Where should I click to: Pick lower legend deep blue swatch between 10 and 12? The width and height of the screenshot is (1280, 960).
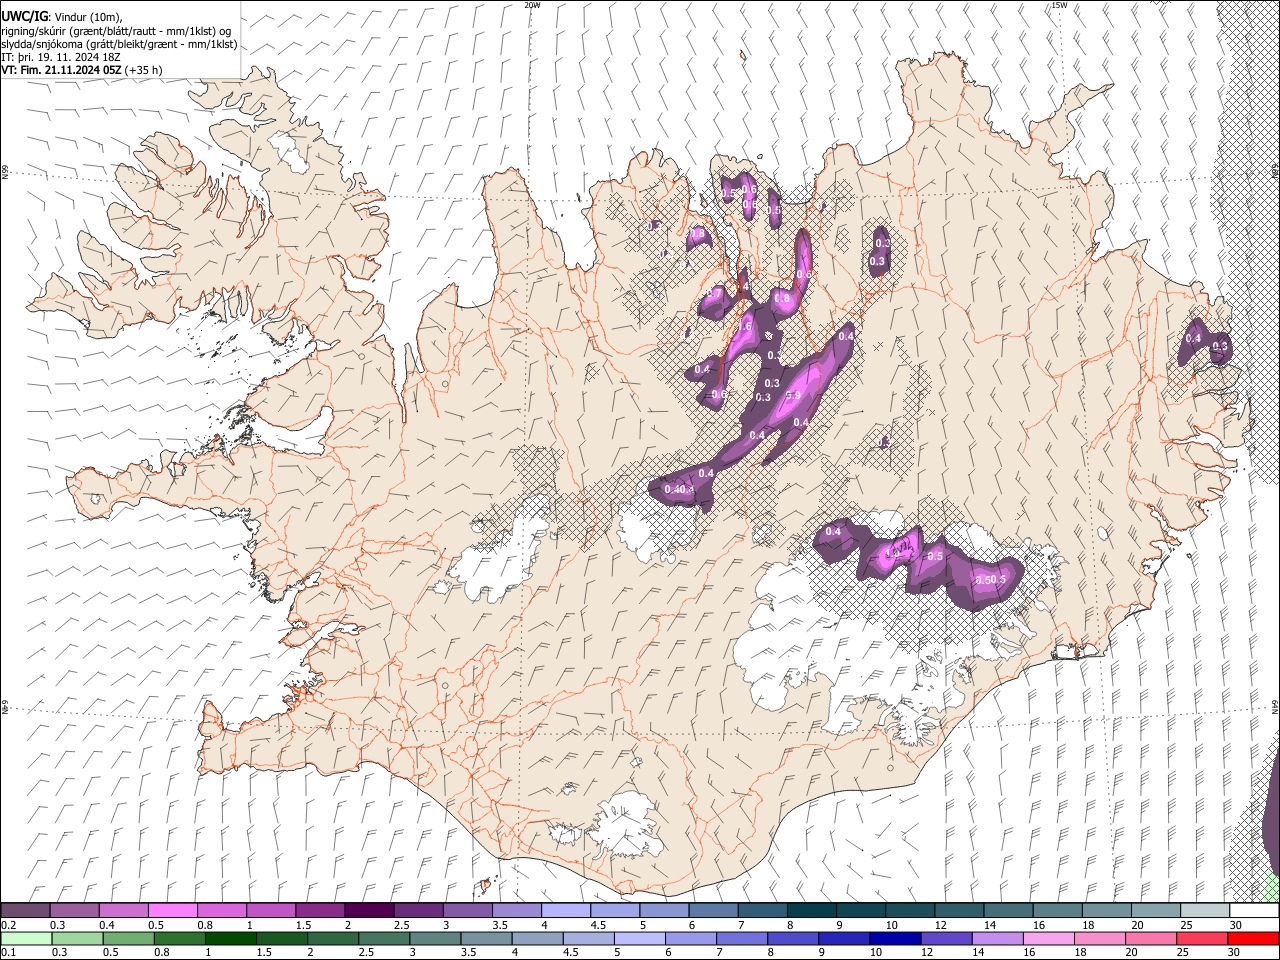[893, 938]
